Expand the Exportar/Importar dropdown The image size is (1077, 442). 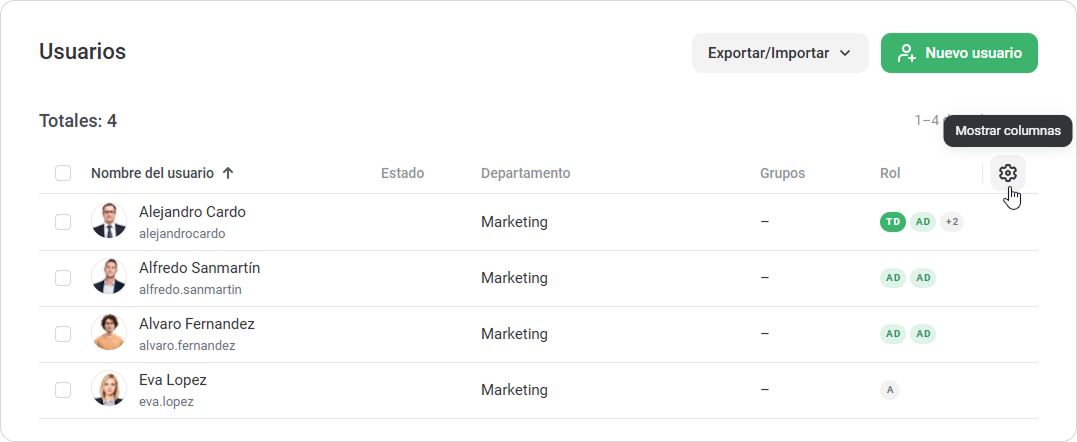[x=779, y=53]
